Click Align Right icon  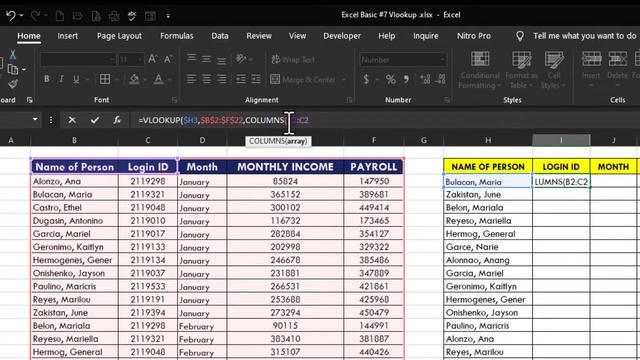click(221, 79)
